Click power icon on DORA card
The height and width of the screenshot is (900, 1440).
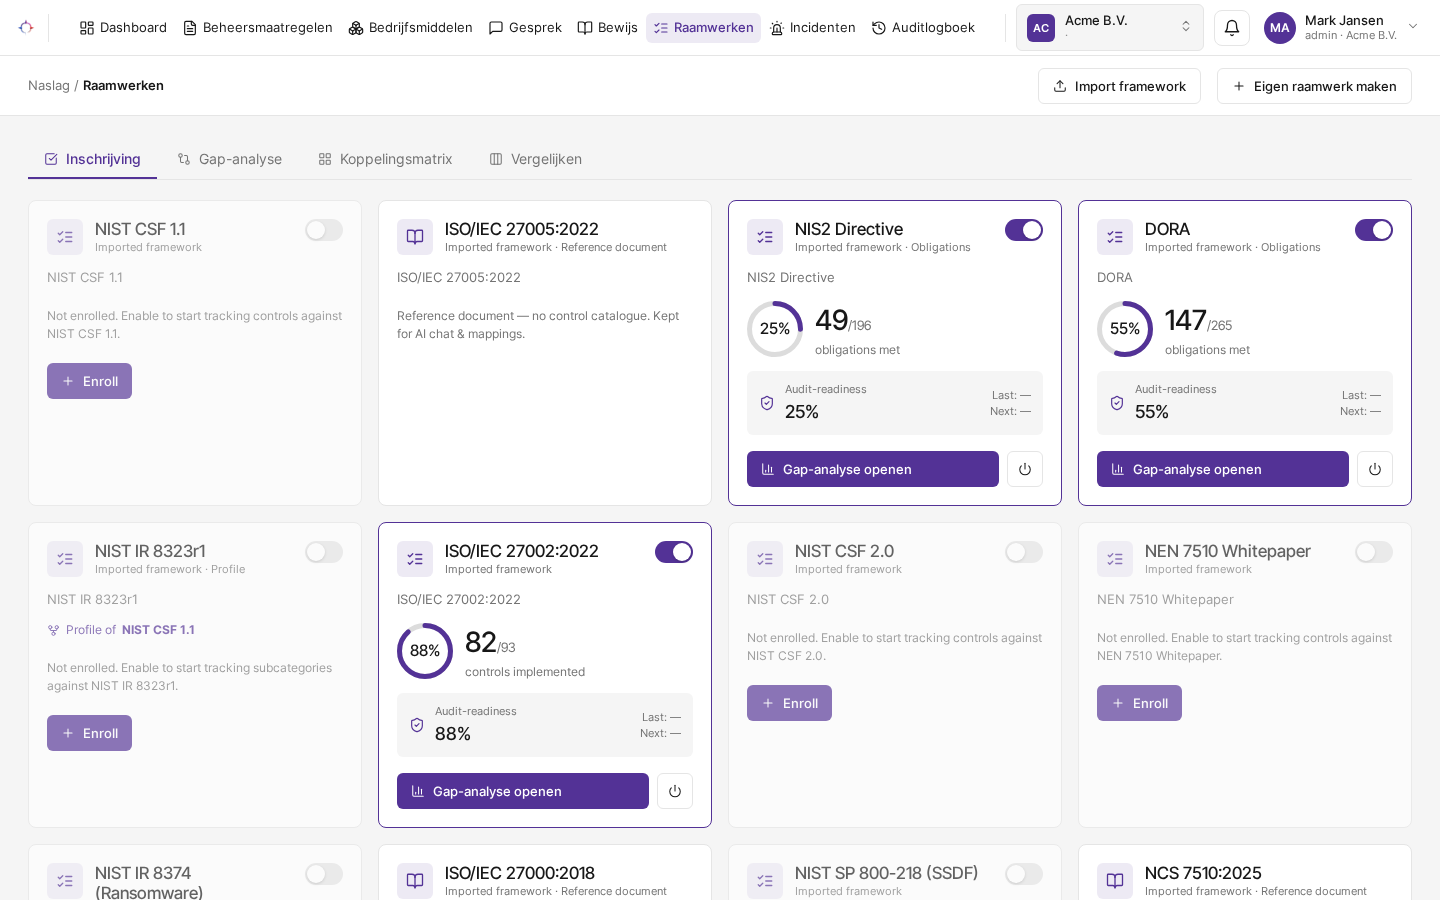[x=1375, y=469]
